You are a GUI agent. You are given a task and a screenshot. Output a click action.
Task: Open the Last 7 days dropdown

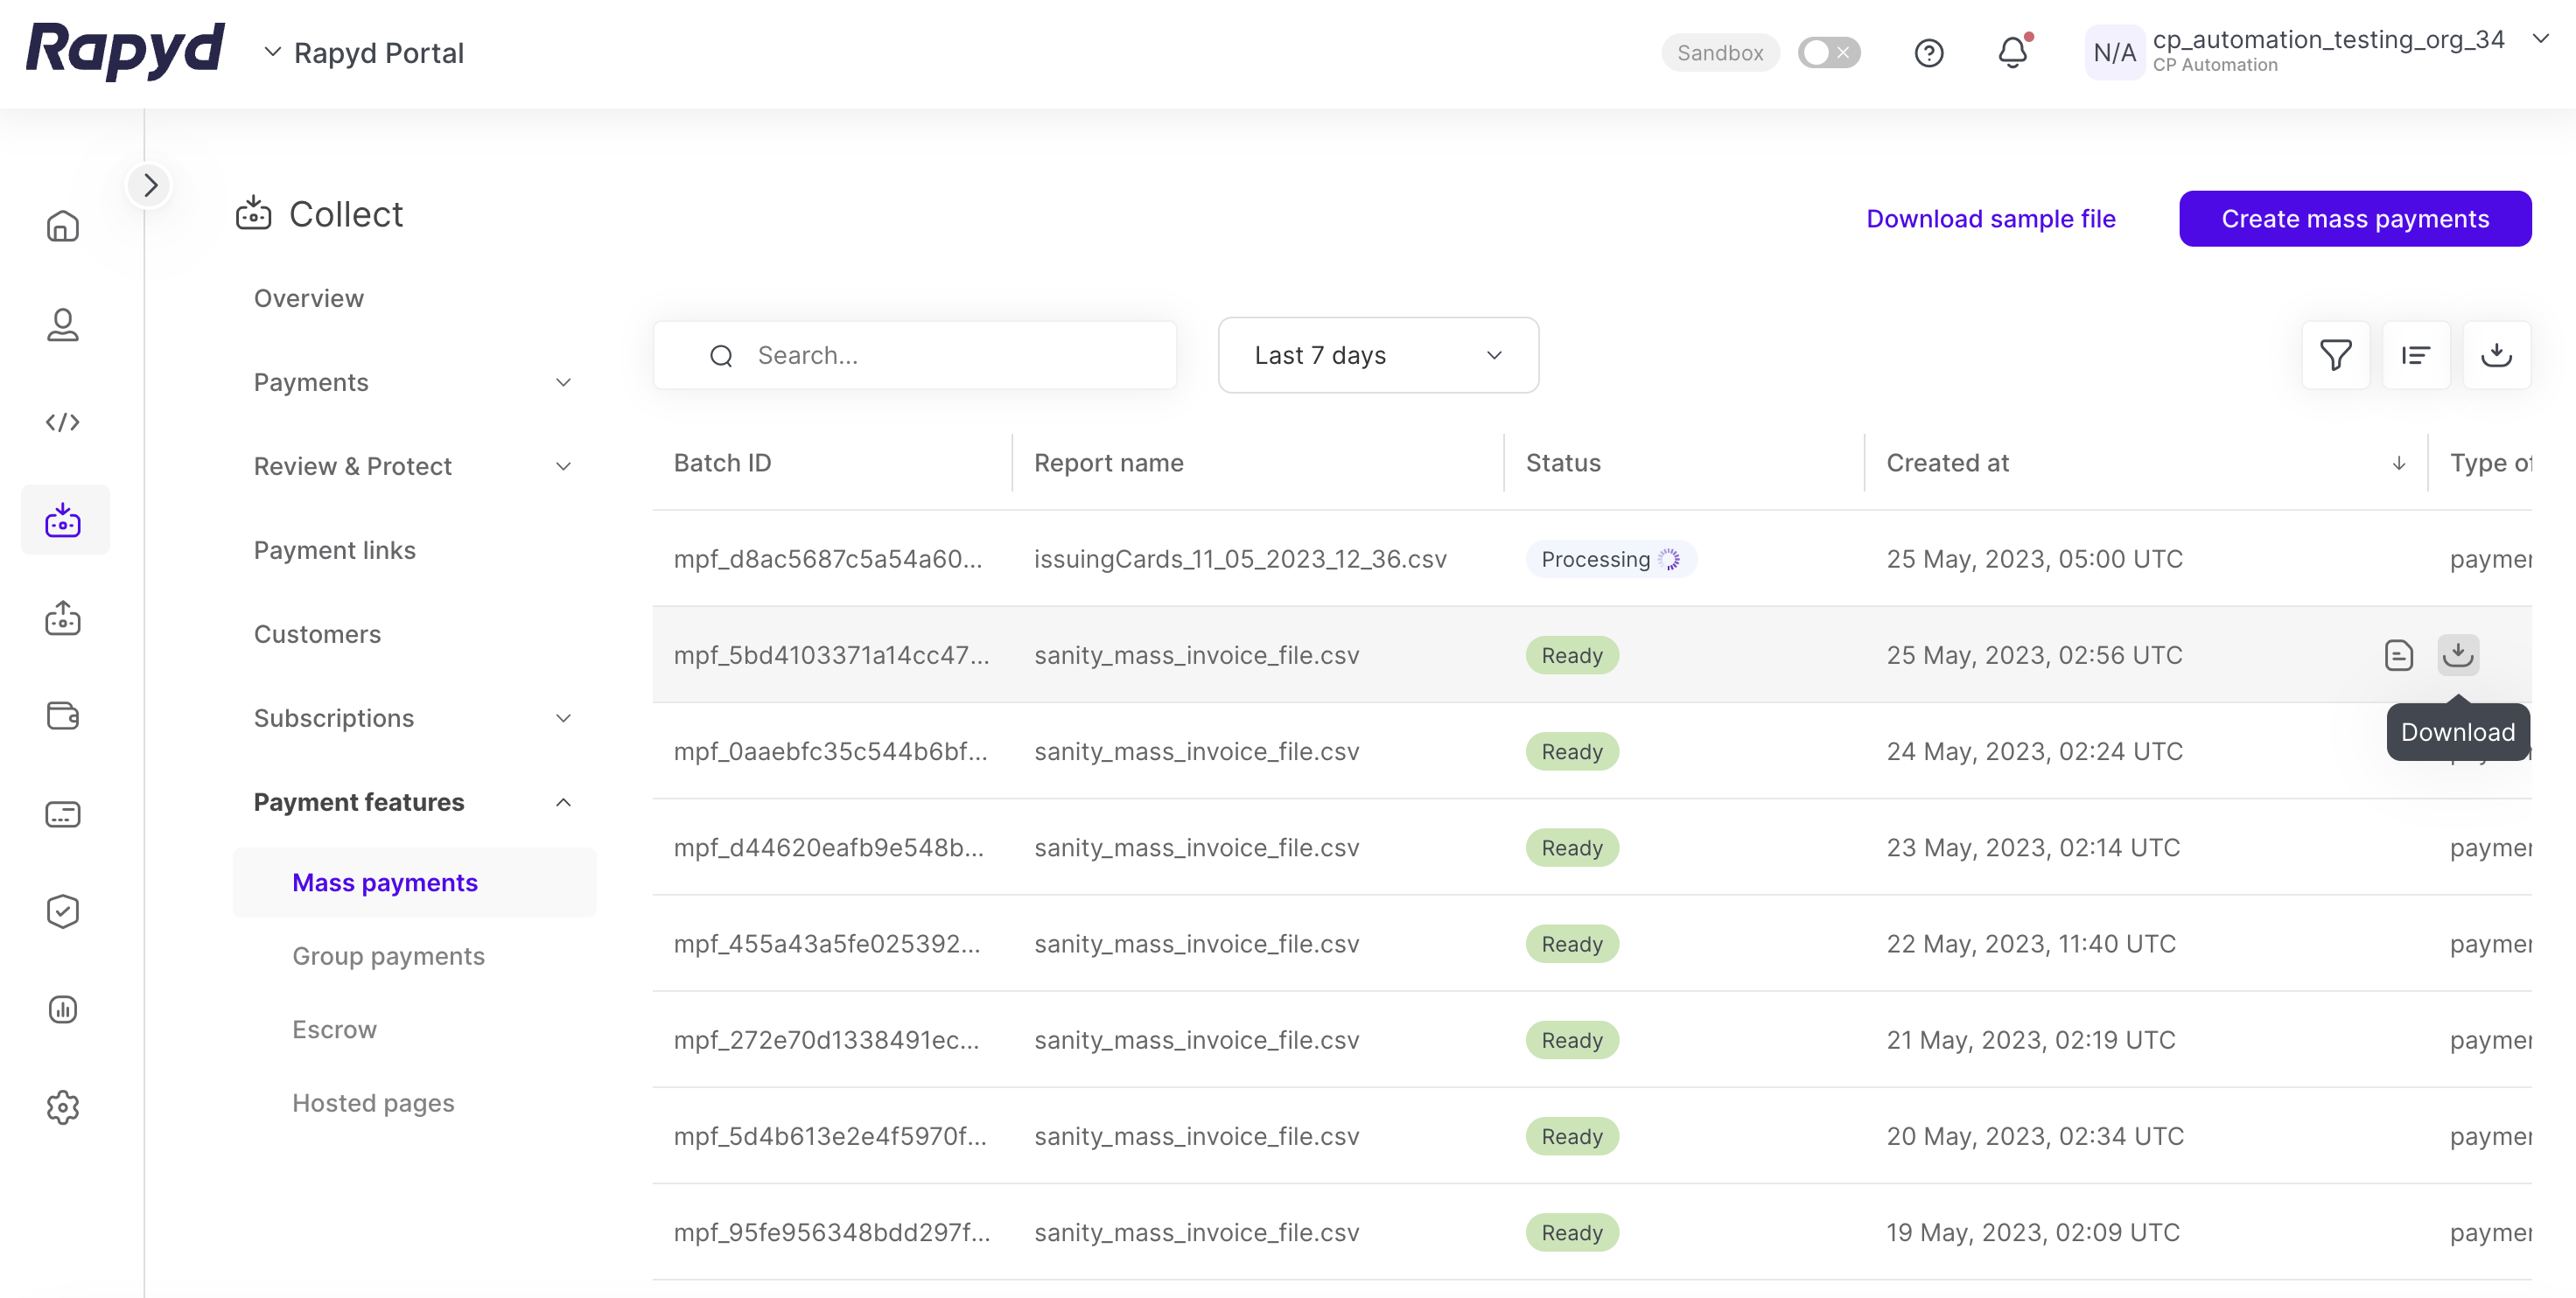tap(1377, 355)
